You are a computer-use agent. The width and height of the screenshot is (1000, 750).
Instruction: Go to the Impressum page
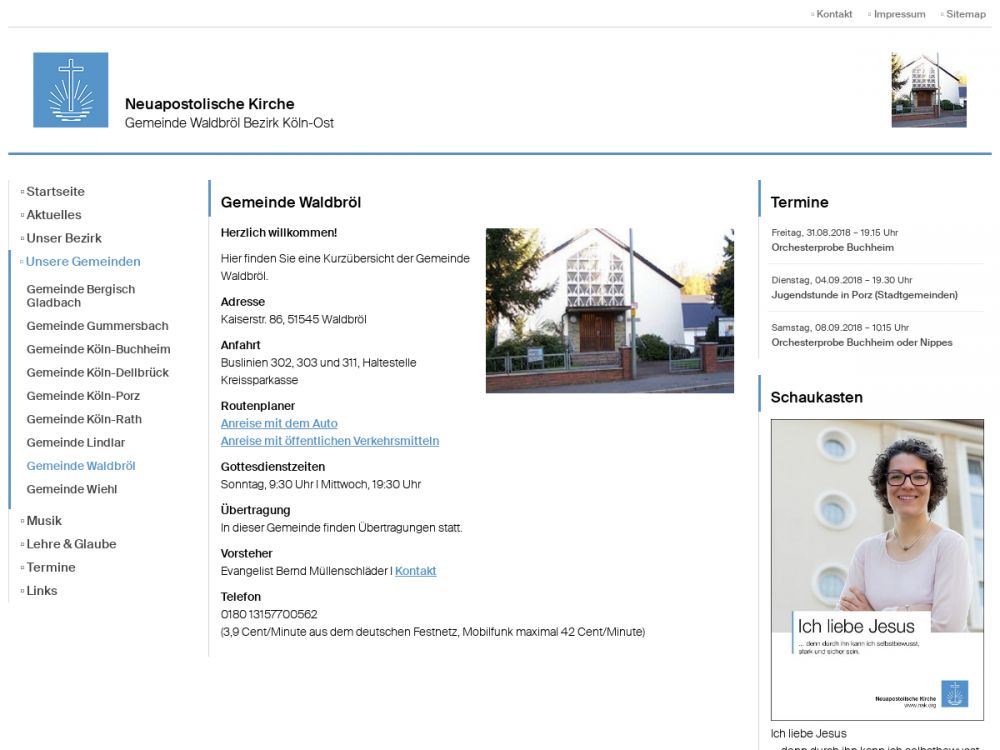[899, 14]
